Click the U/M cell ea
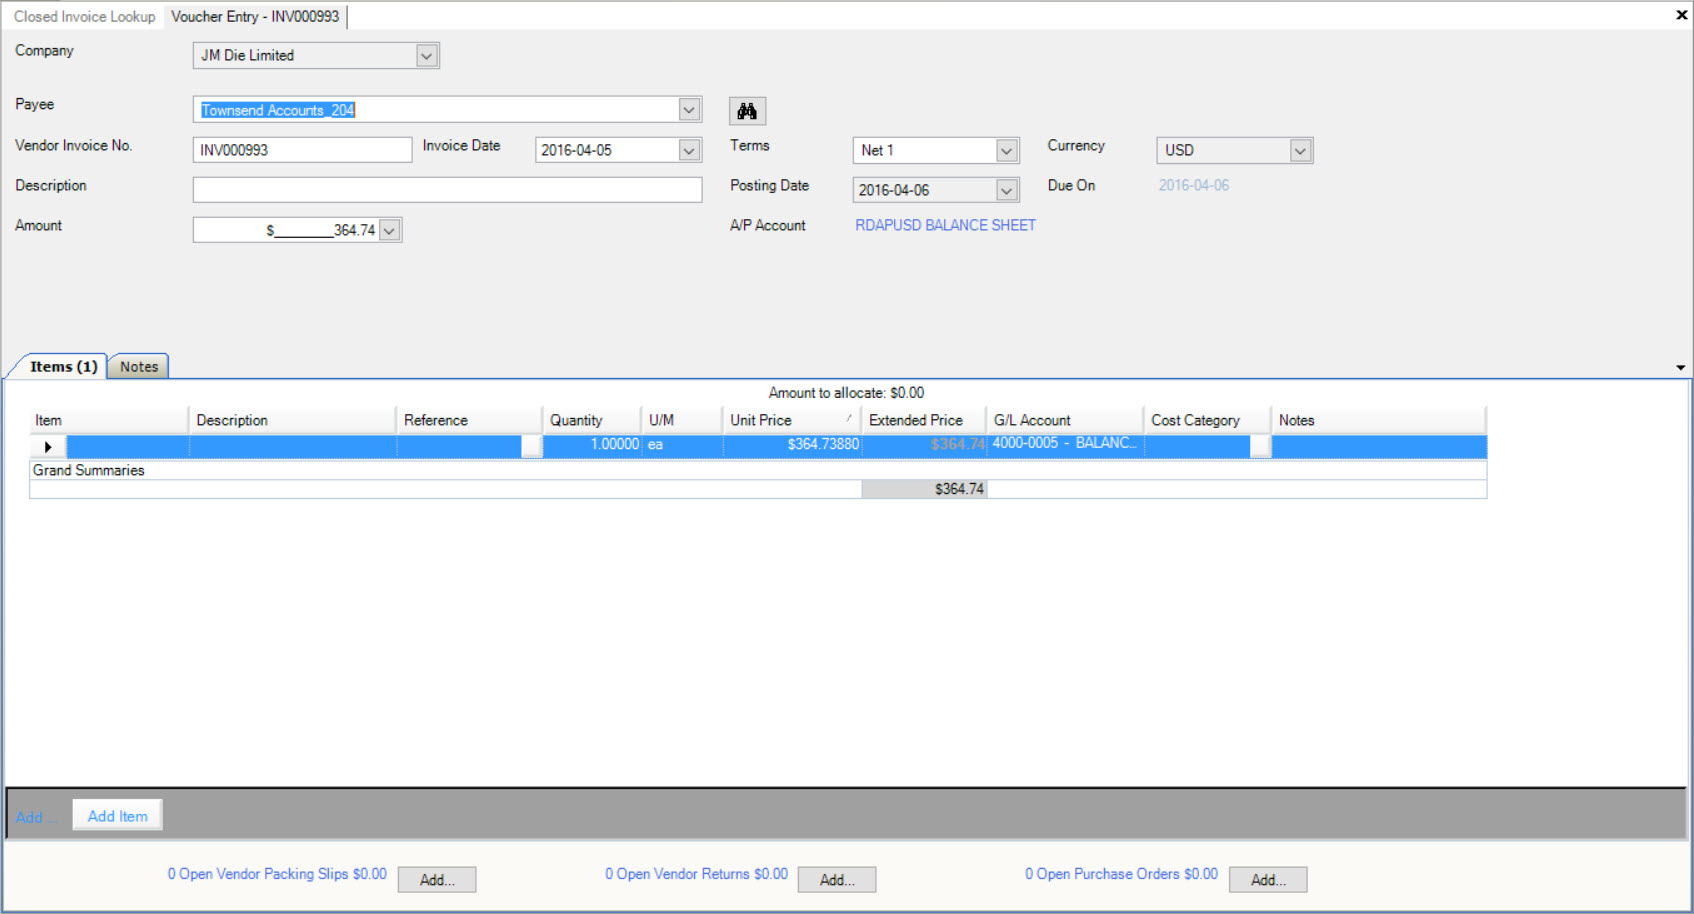Viewport: 1694px width, 914px height. 682,445
